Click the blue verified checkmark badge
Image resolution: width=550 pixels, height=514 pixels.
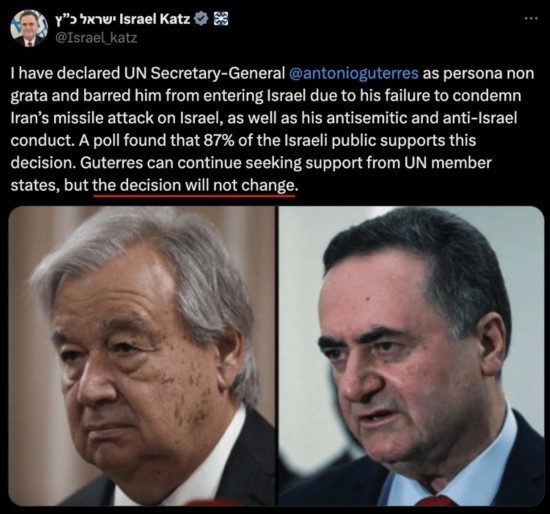click(x=201, y=19)
